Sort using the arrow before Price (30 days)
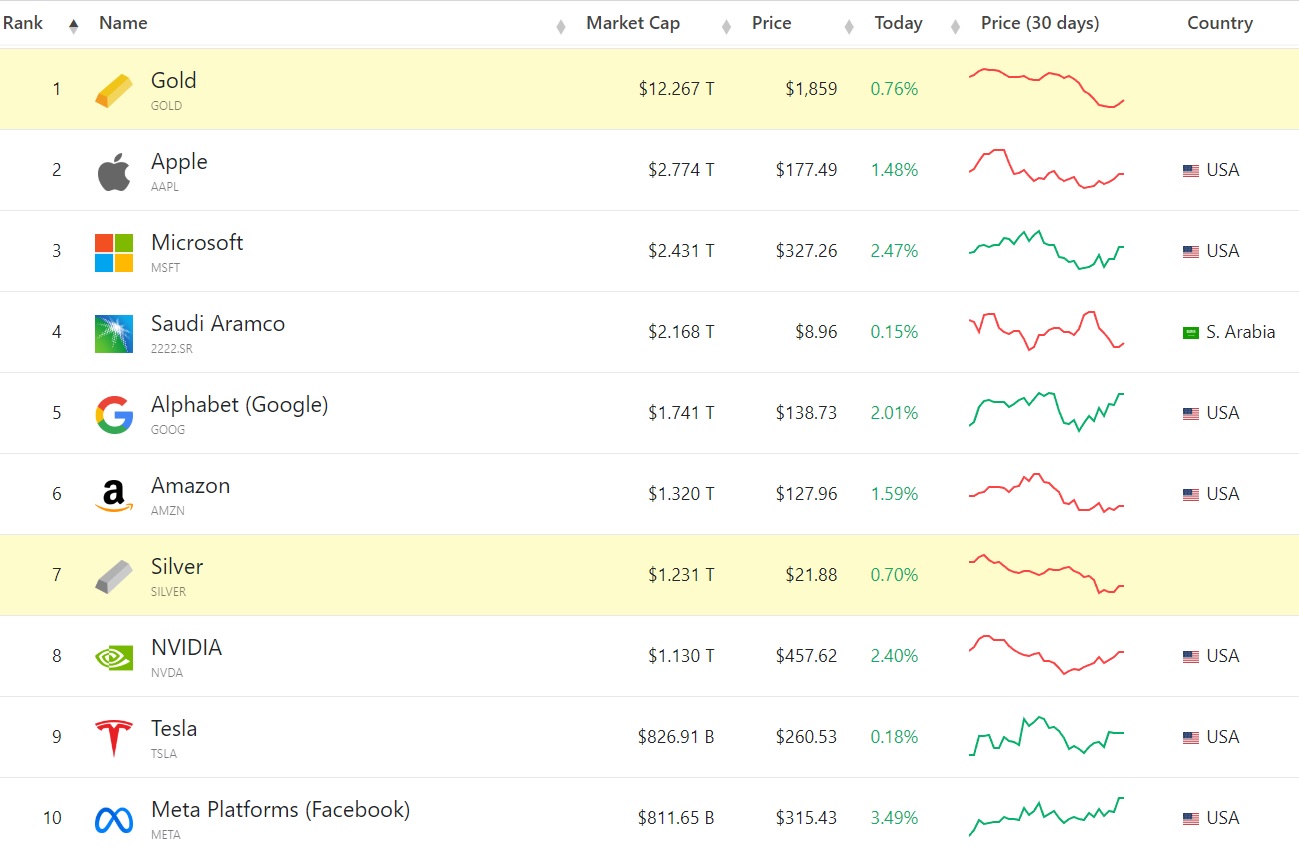 [x=956, y=27]
